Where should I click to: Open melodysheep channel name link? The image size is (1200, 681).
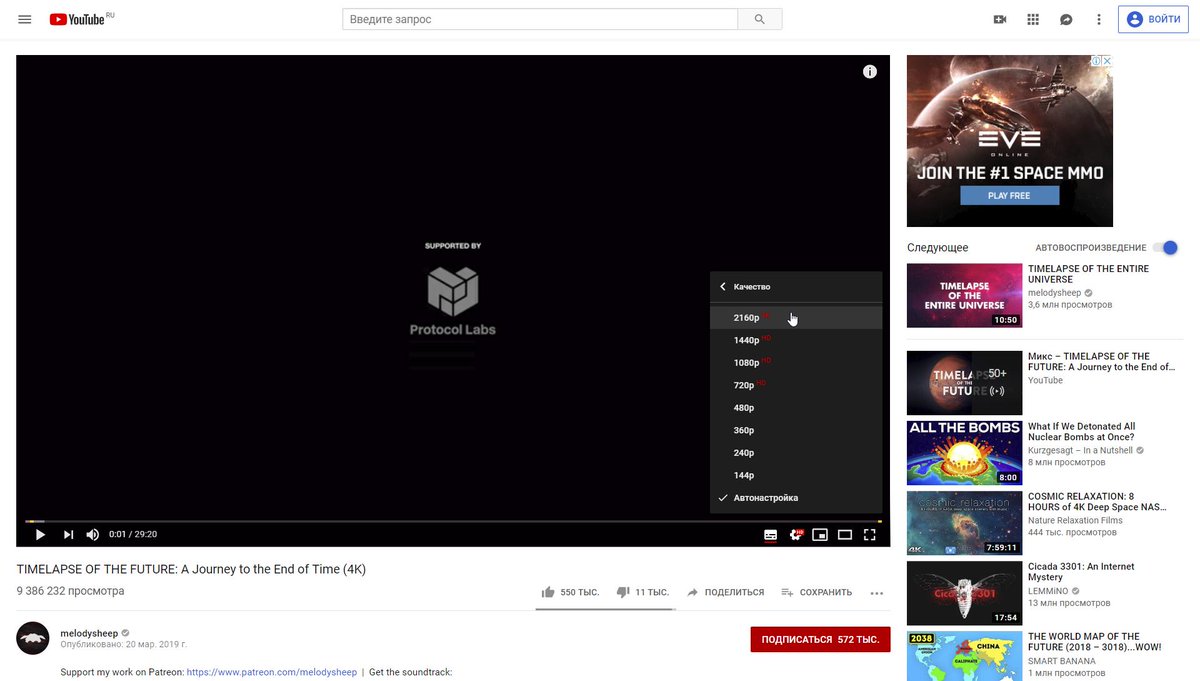pos(89,633)
